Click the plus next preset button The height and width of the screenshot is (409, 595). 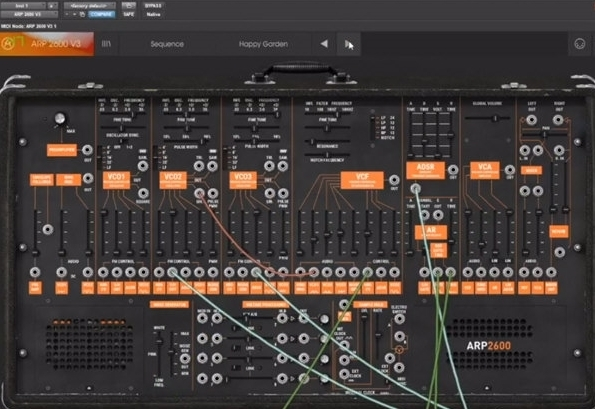[x=74, y=14]
